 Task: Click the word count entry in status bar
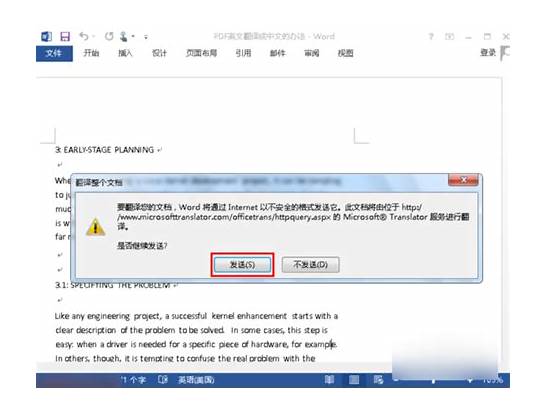133,380
